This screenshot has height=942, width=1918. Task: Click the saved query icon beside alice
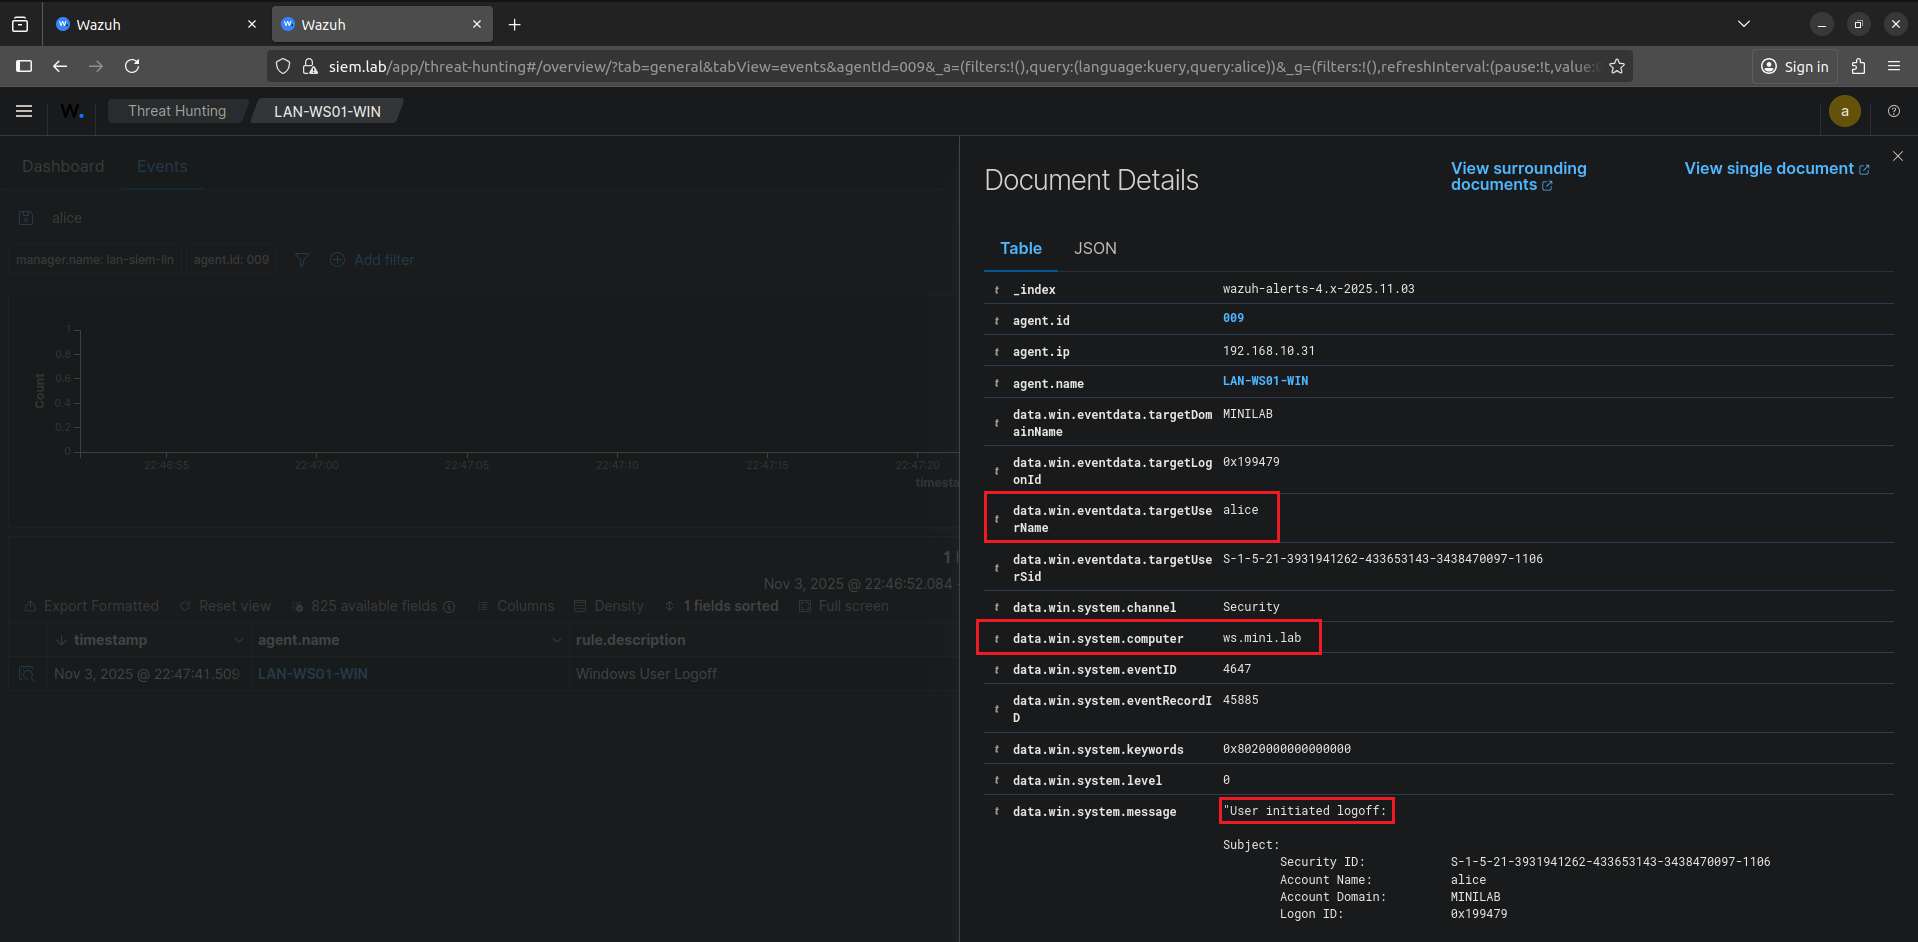[x=26, y=218]
